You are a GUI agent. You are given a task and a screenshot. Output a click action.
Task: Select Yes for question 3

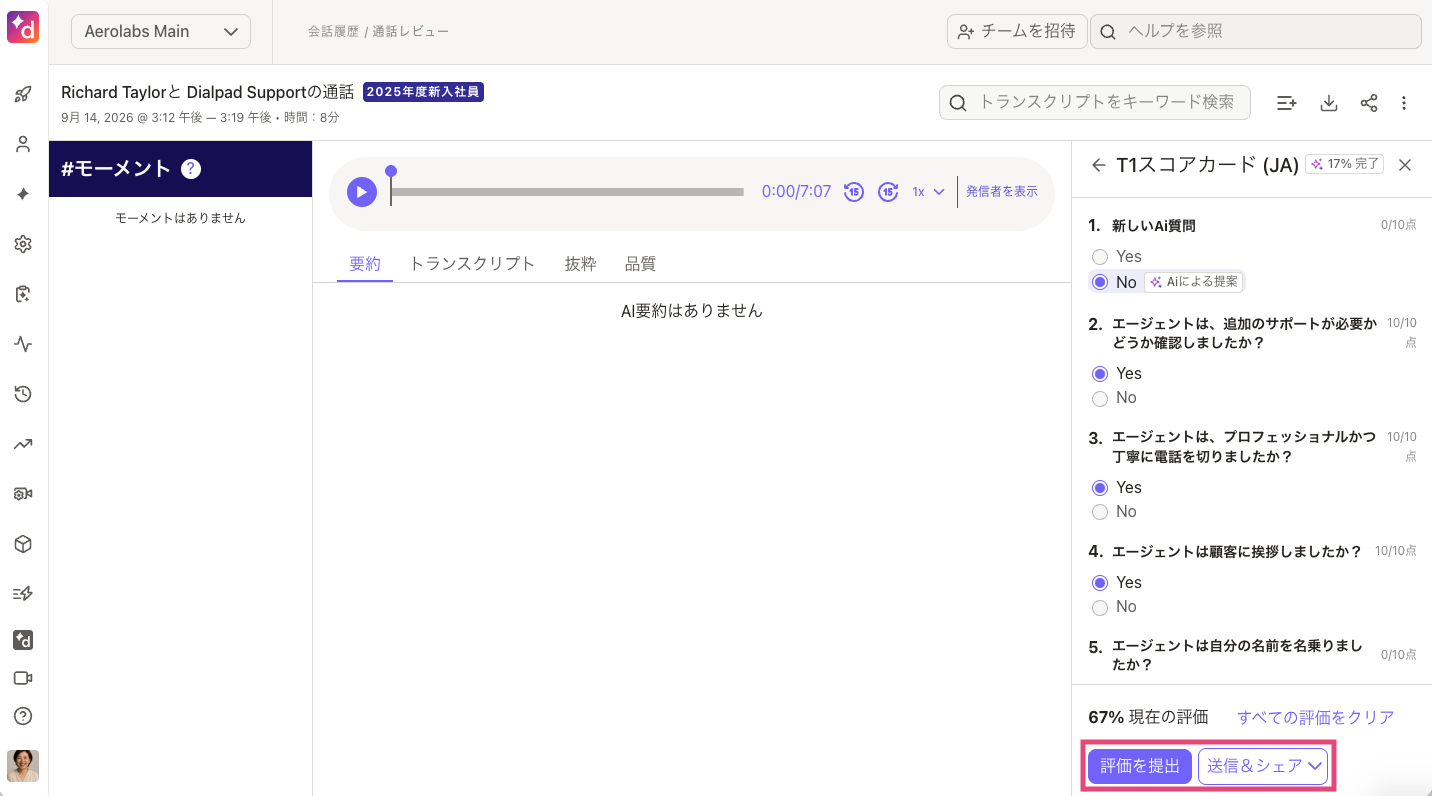[x=1100, y=488]
